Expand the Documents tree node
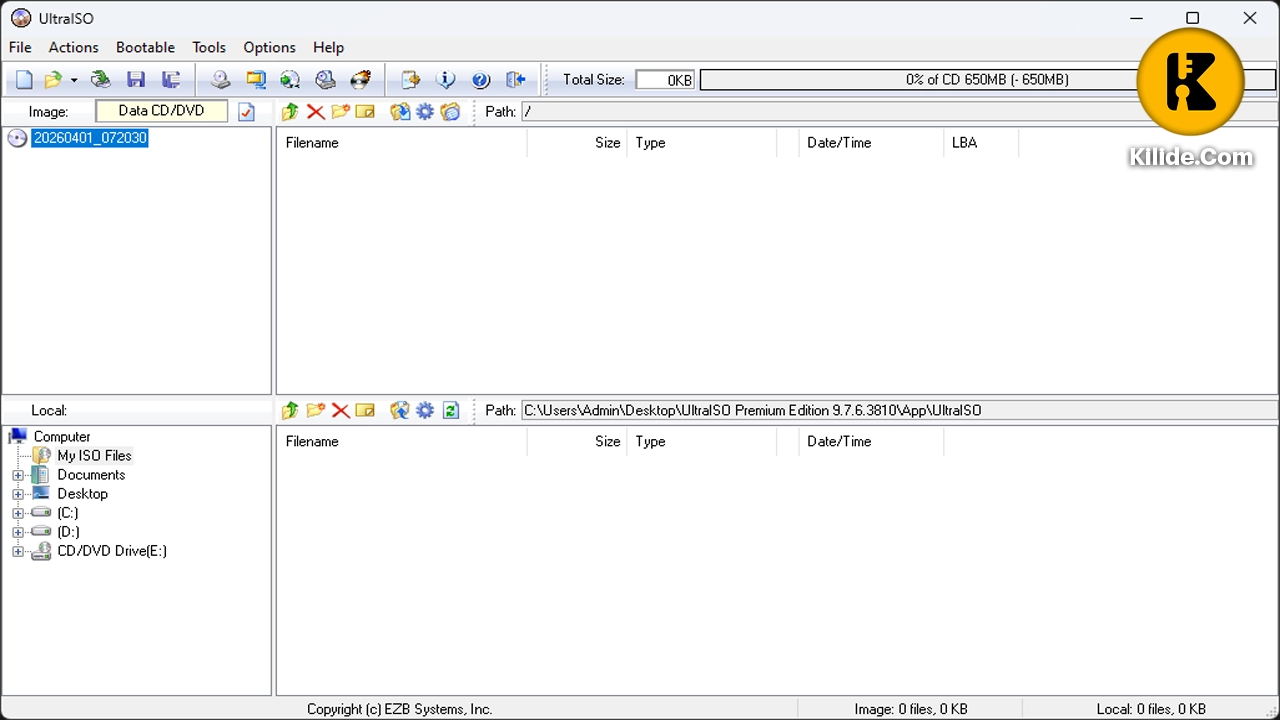Viewport: 1280px width, 720px height. (18, 475)
